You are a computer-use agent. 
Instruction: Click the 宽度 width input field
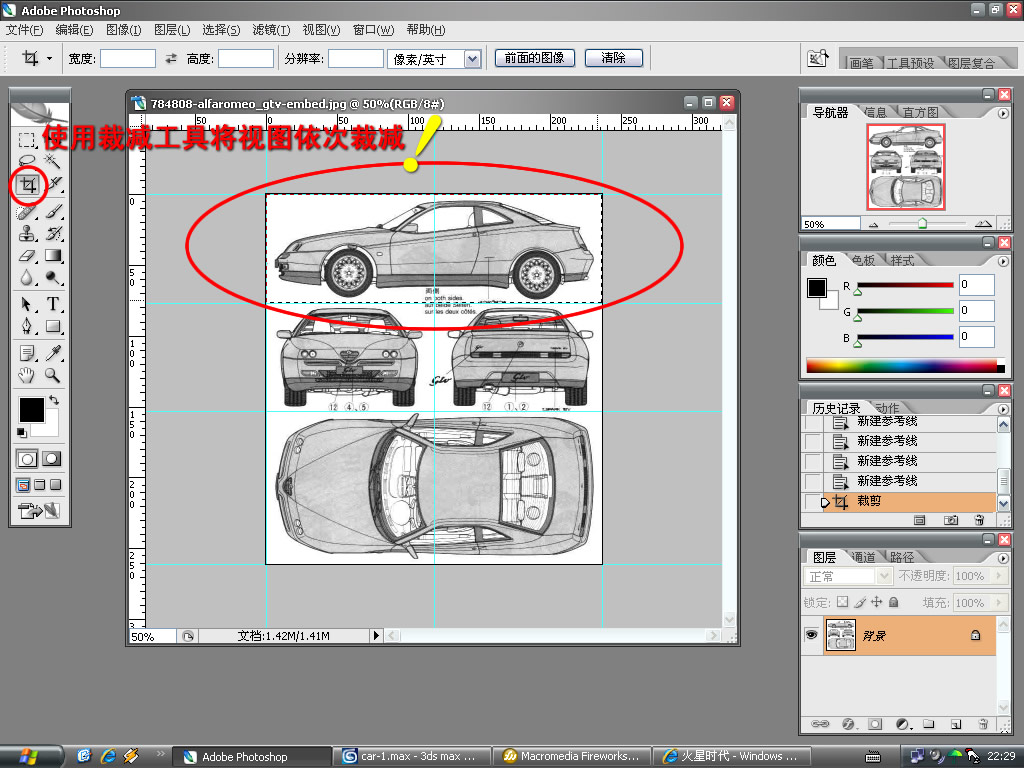click(x=127, y=59)
